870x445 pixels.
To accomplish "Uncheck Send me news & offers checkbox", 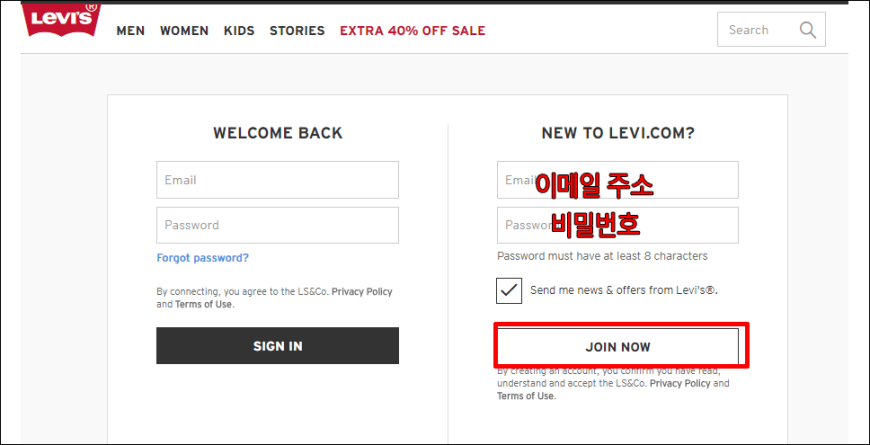I will [509, 291].
